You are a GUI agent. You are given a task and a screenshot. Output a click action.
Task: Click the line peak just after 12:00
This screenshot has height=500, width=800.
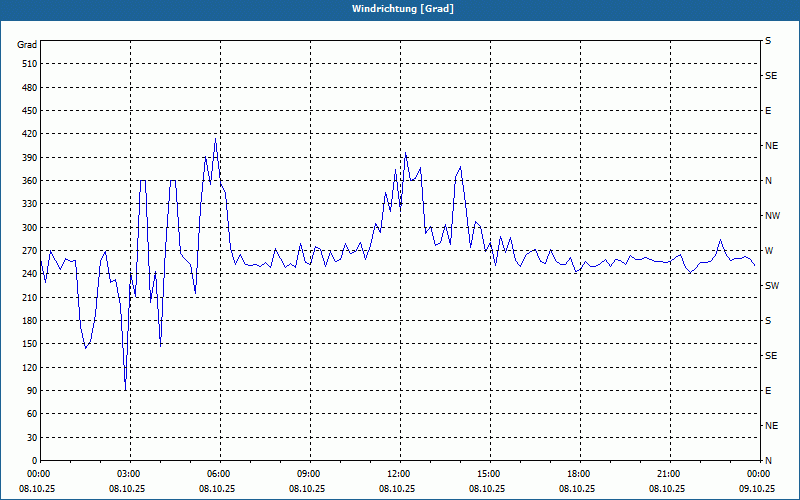coord(405,152)
